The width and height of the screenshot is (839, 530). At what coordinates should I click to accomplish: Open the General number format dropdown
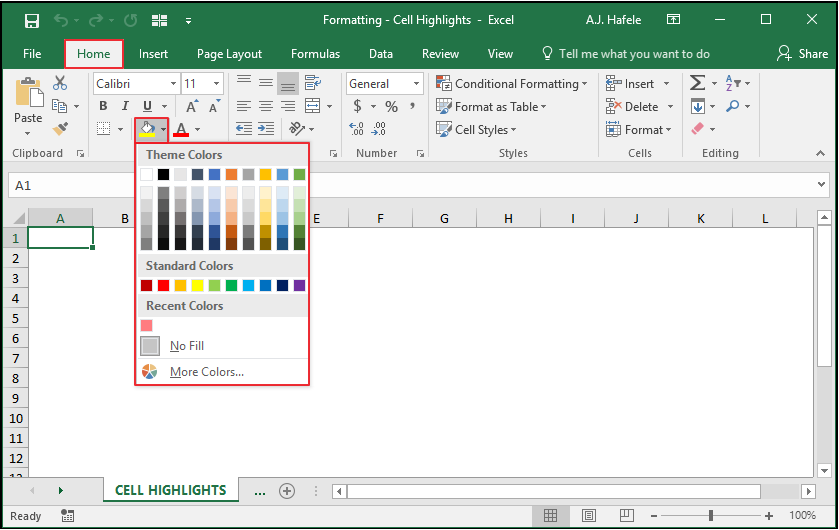(416, 83)
